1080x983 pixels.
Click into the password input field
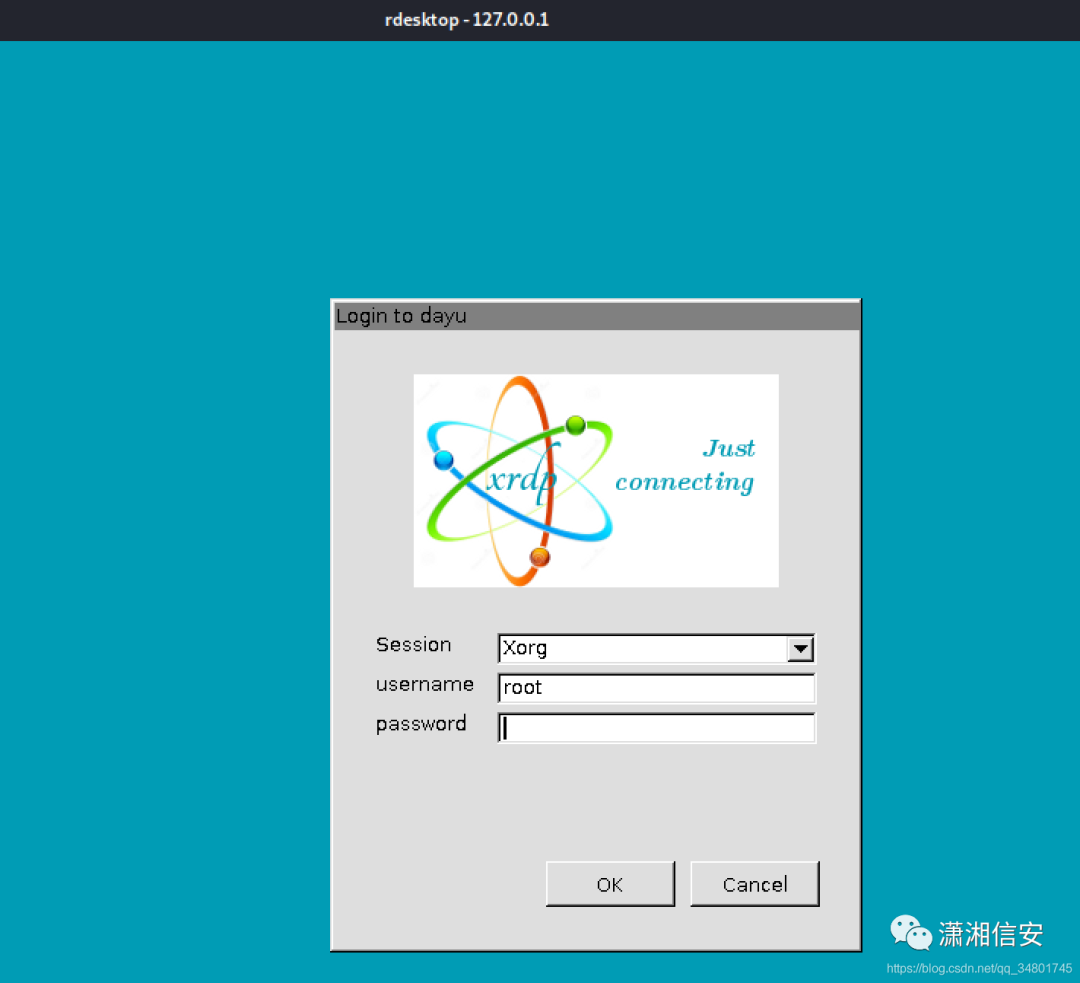(656, 727)
